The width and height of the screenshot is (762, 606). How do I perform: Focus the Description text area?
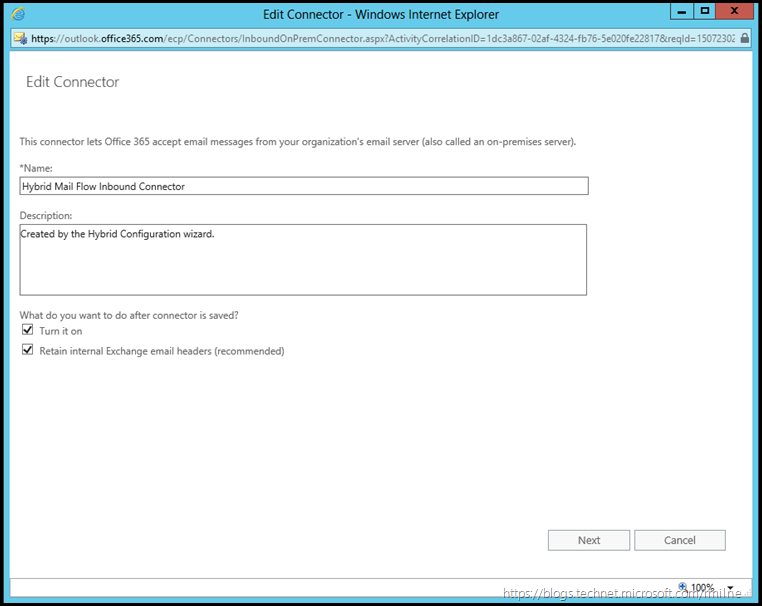coord(303,260)
